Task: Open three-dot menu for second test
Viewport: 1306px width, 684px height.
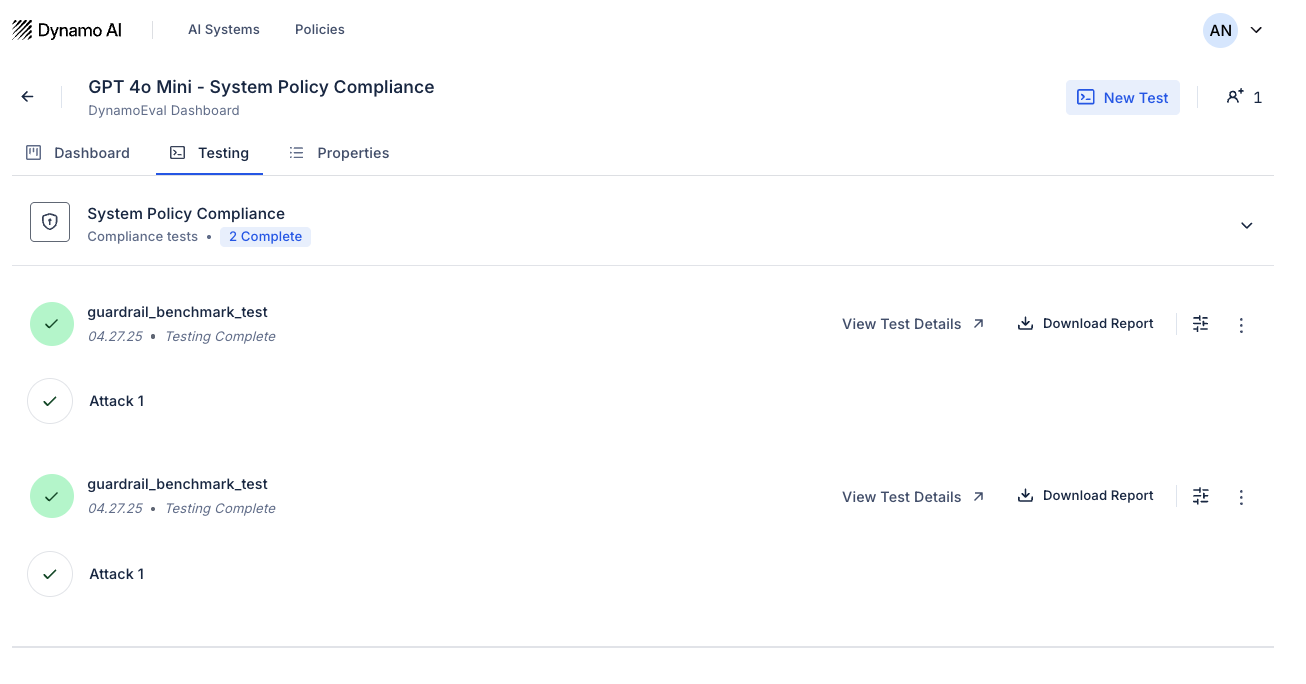Action: [x=1241, y=497]
